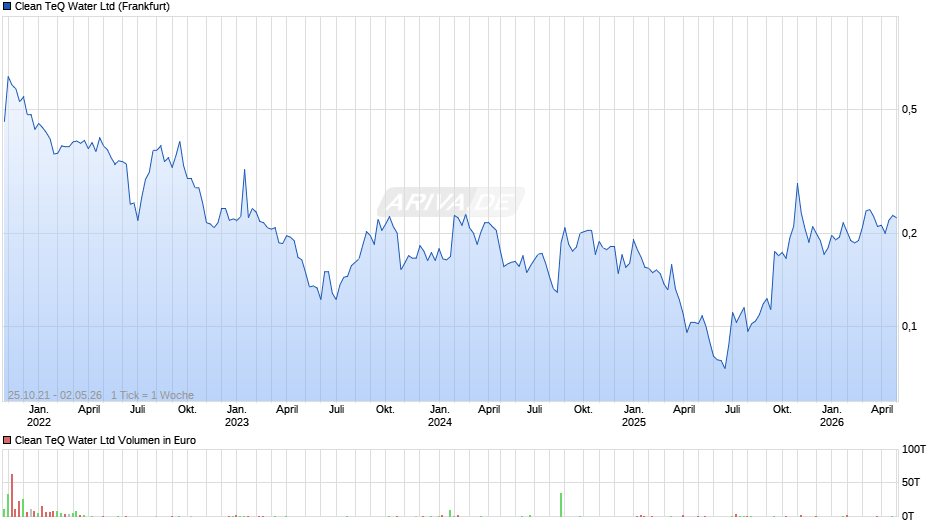
Task: Click the blue legend square for Clean TeQ Water
Action: pos(7,7)
